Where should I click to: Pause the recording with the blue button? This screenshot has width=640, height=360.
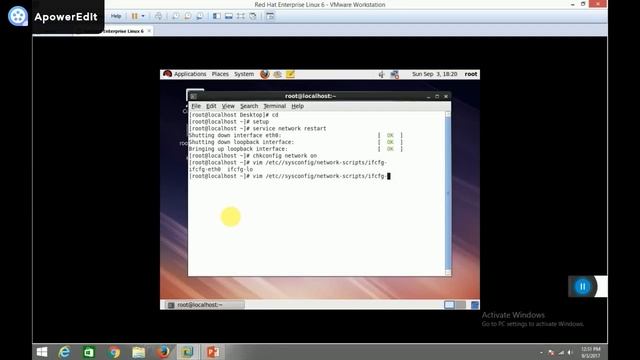coord(582,287)
